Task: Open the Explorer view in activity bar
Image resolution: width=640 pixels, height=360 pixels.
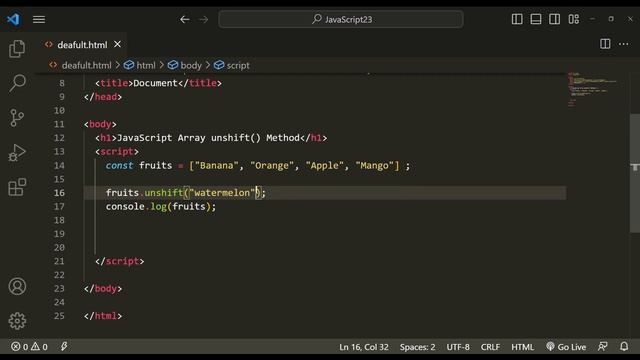Action: (17, 49)
